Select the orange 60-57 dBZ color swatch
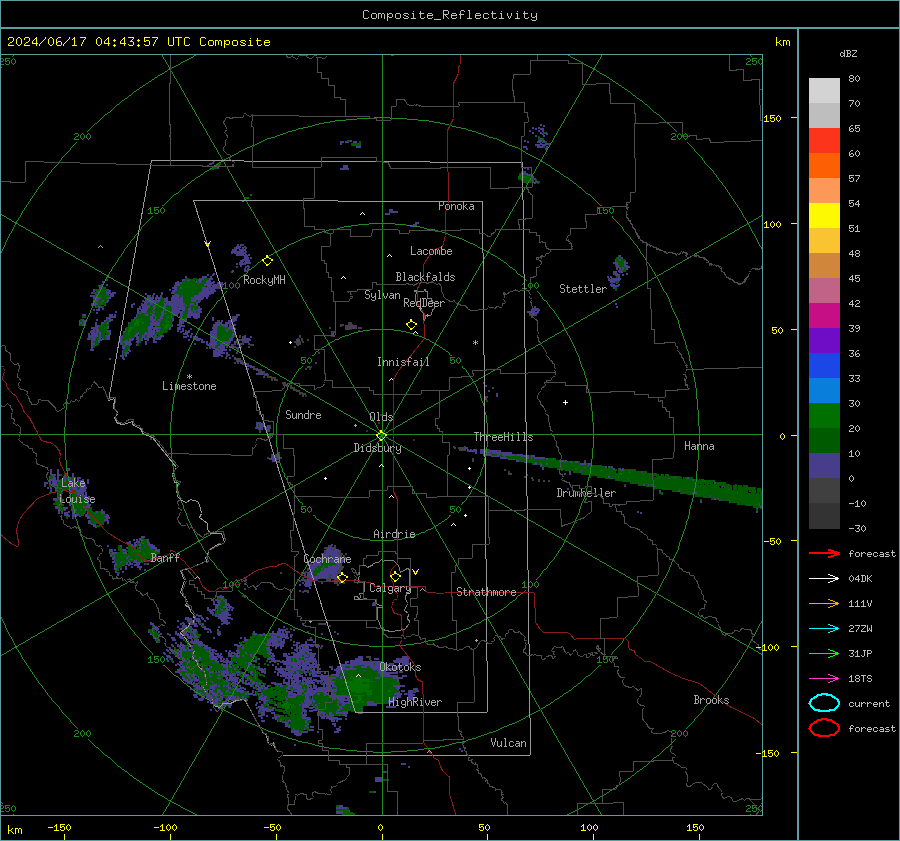This screenshot has height=841, width=900. click(824, 165)
